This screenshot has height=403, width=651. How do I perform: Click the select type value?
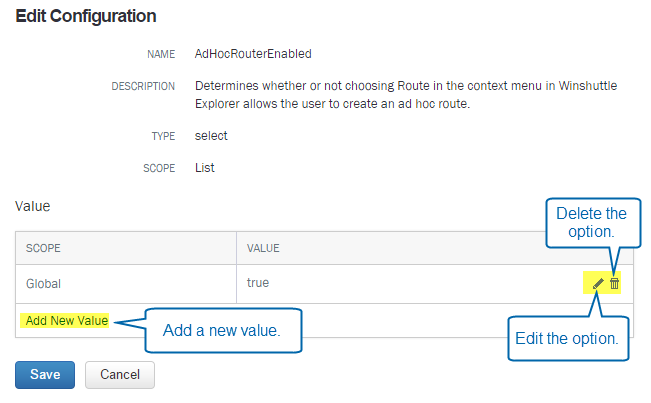pos(211,136)
